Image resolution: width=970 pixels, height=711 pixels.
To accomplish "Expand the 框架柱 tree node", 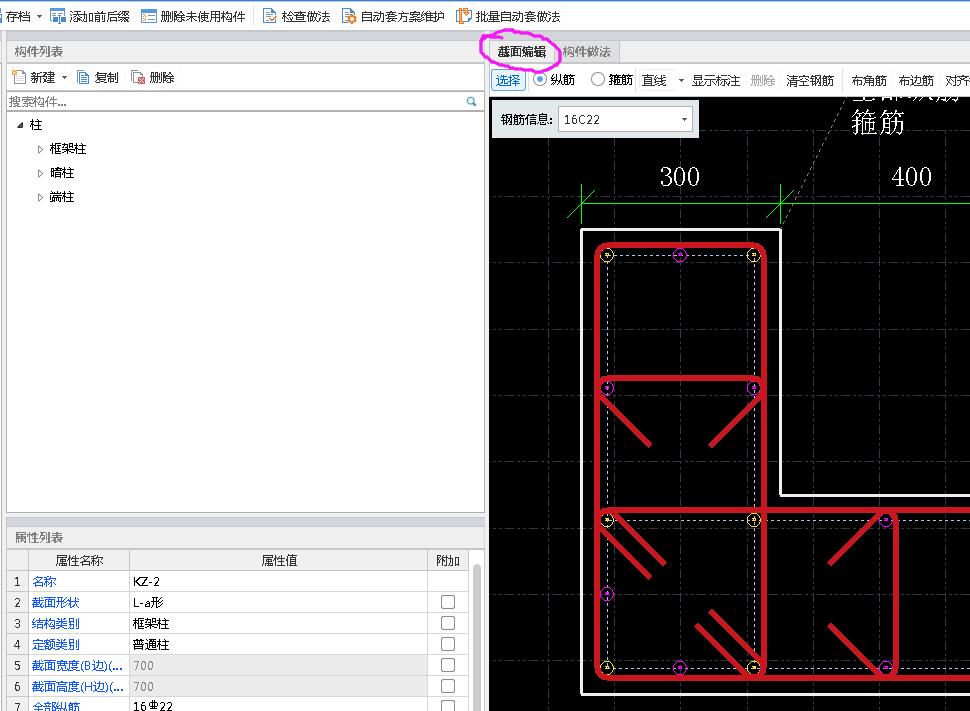I will coord(40,149).
